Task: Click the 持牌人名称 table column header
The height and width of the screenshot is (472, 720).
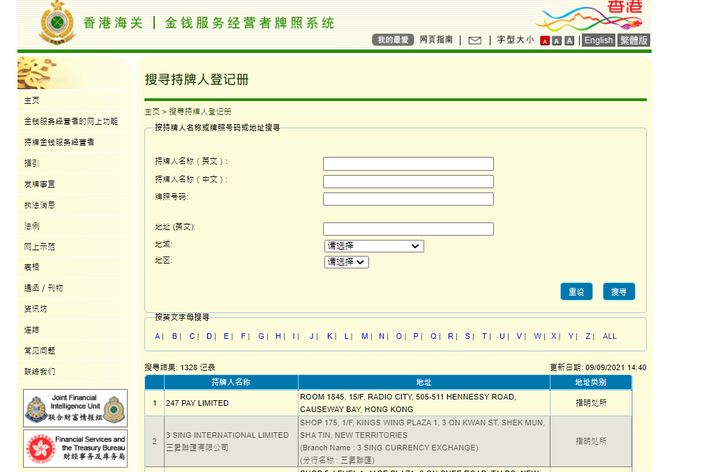Action: (231, 382)
